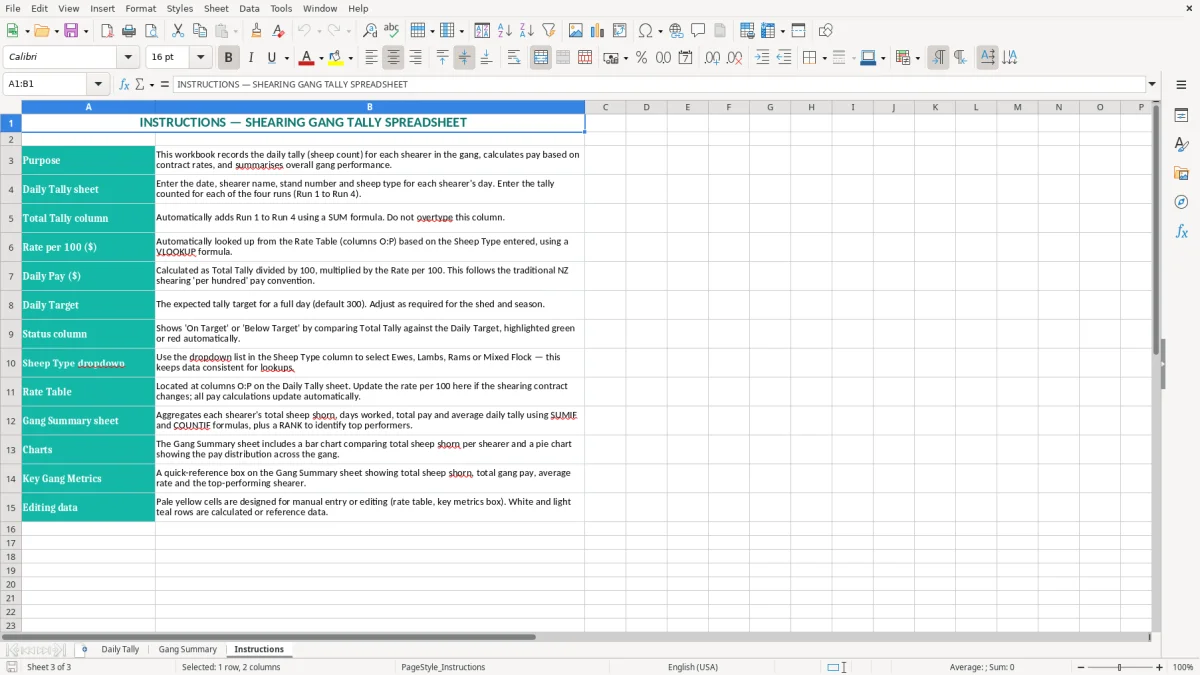1200x675 pixels.
Task: Toggle Align Right
Action: (415, 58)
